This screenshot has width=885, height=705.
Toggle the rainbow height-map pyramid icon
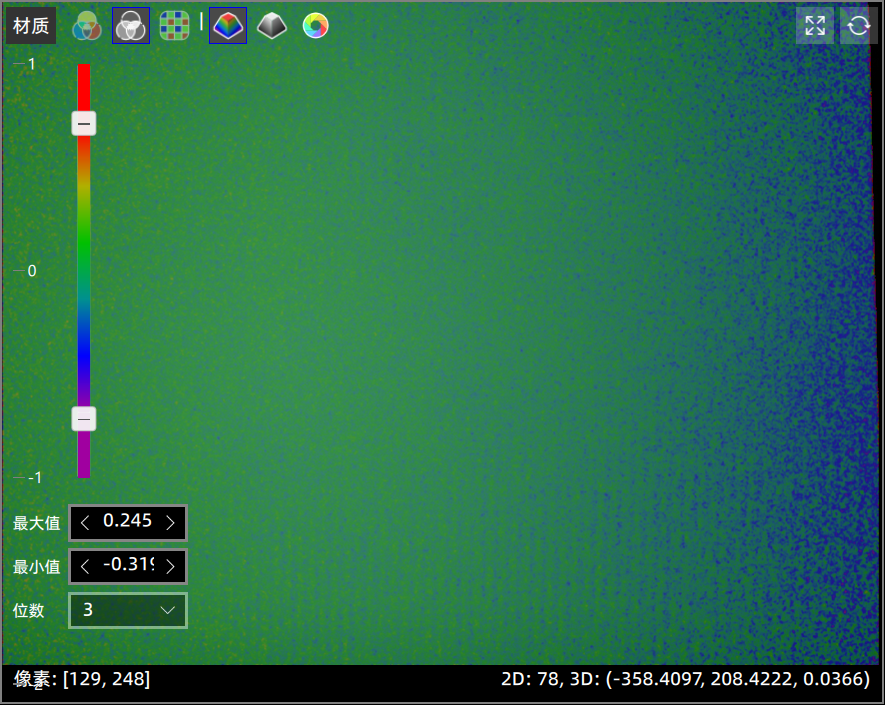pos(228,26)
